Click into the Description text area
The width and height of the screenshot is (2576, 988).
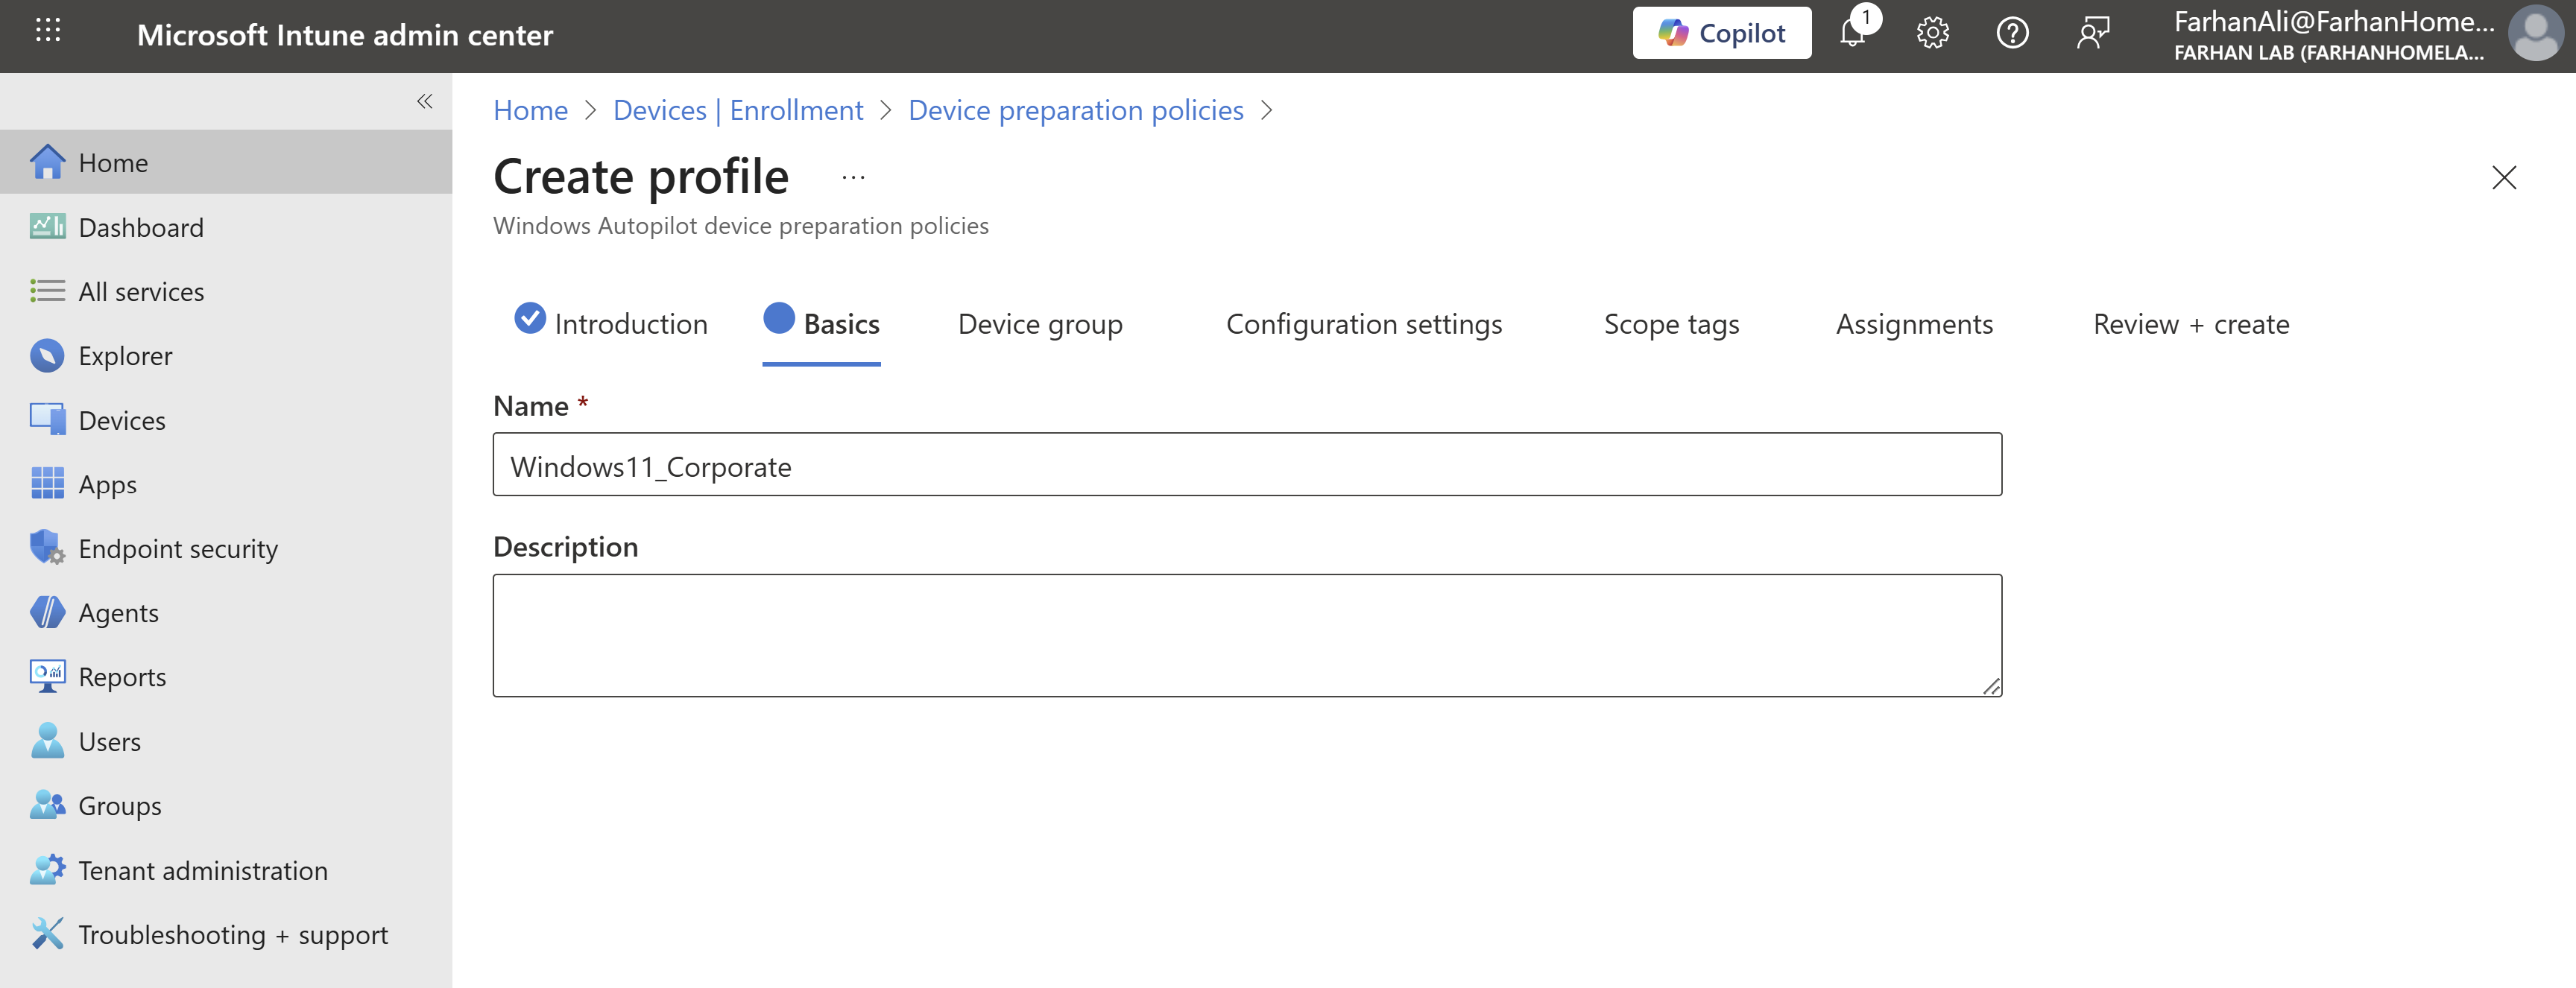(x=1246, y=635)
